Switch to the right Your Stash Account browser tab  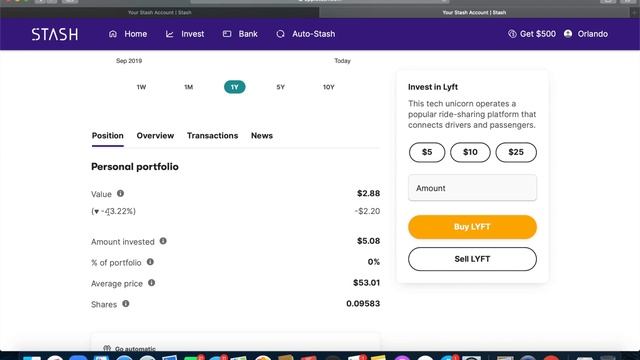[474, 13]
